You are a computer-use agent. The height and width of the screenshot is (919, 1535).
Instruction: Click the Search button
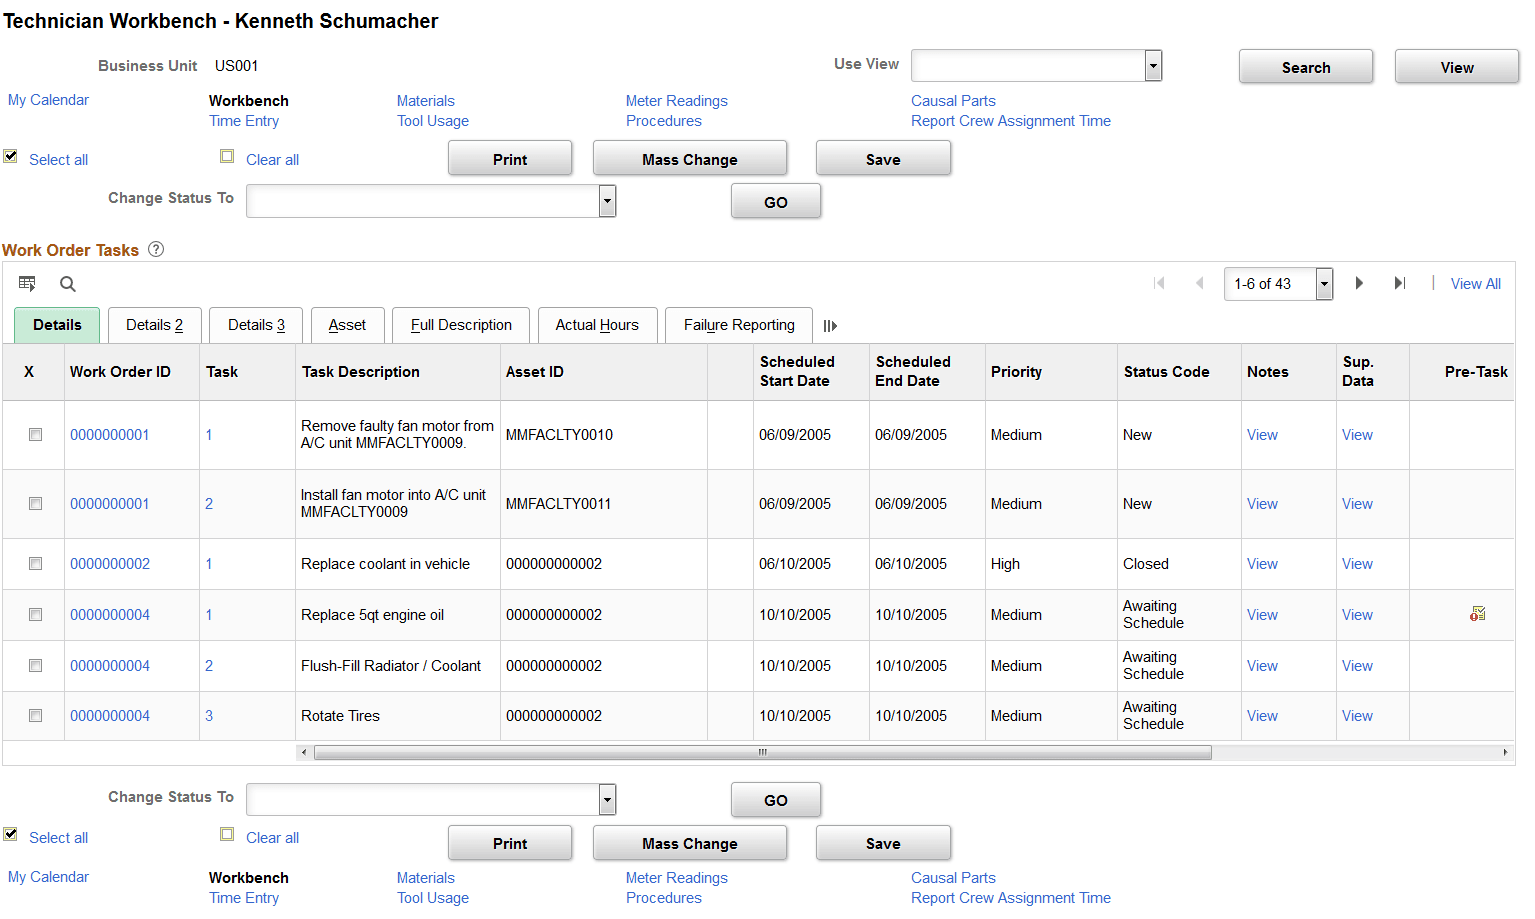click(x=1306, y=67)
